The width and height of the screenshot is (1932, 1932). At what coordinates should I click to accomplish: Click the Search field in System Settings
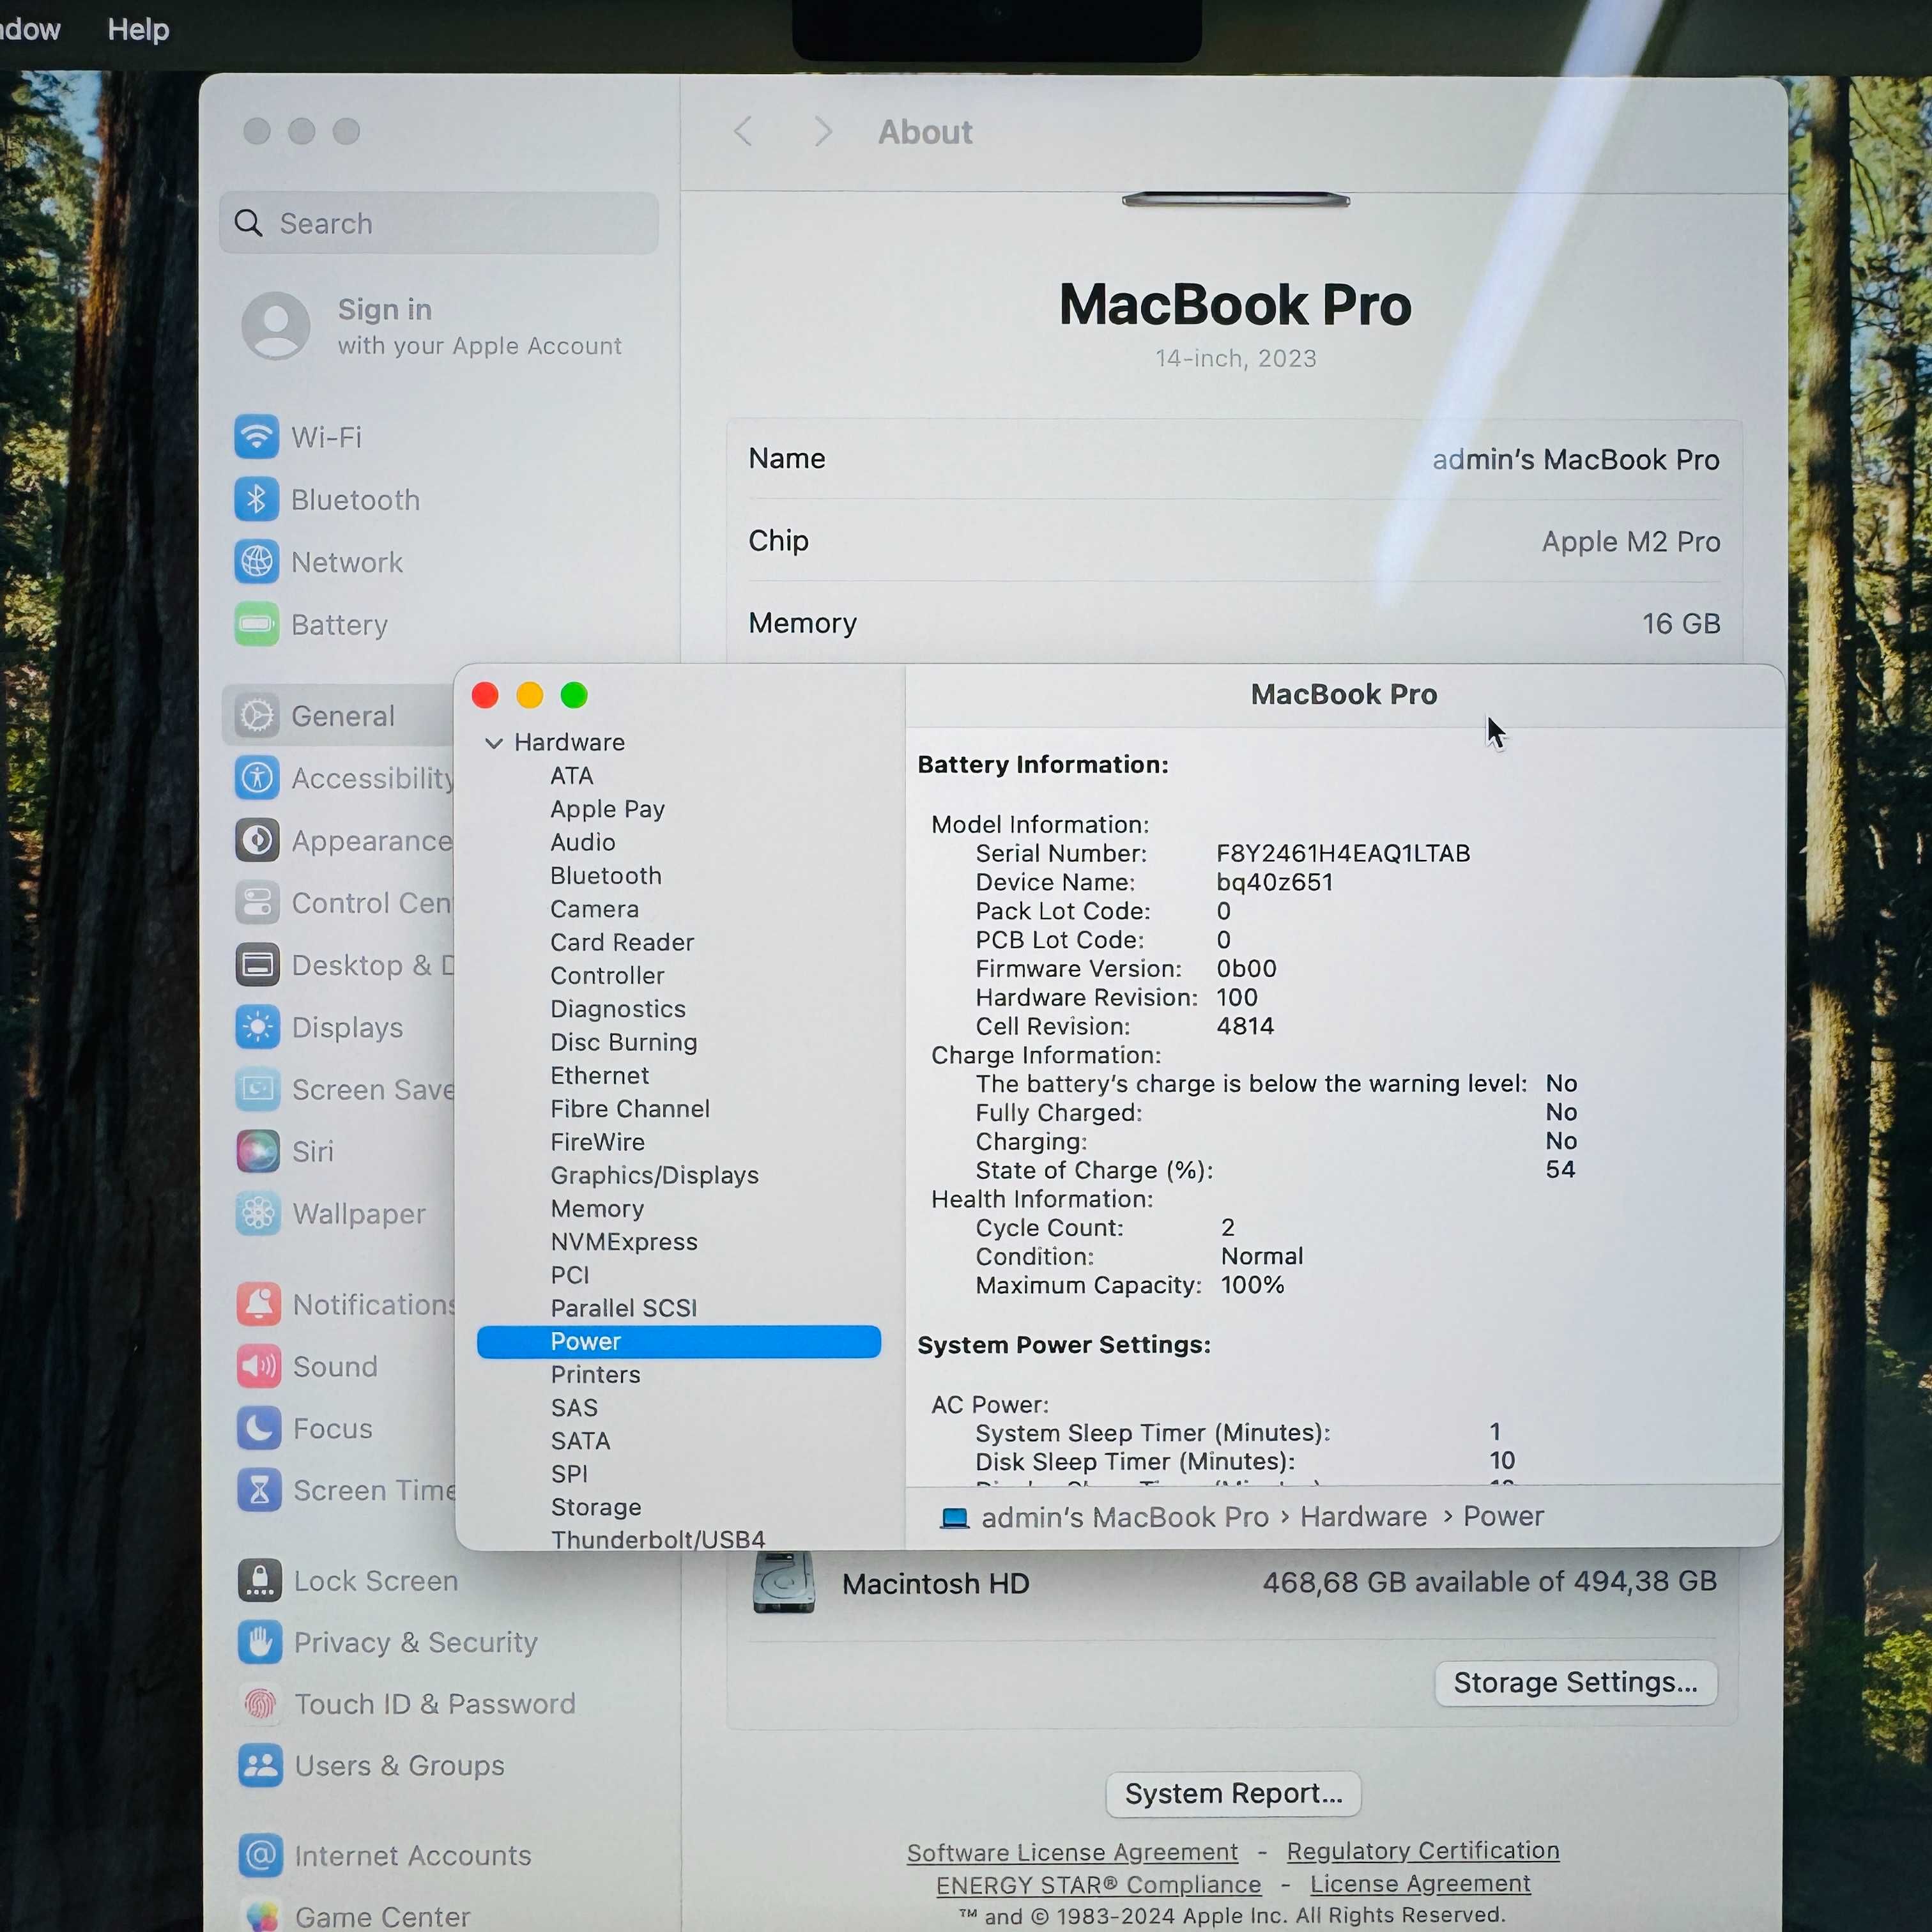[439, 223]
